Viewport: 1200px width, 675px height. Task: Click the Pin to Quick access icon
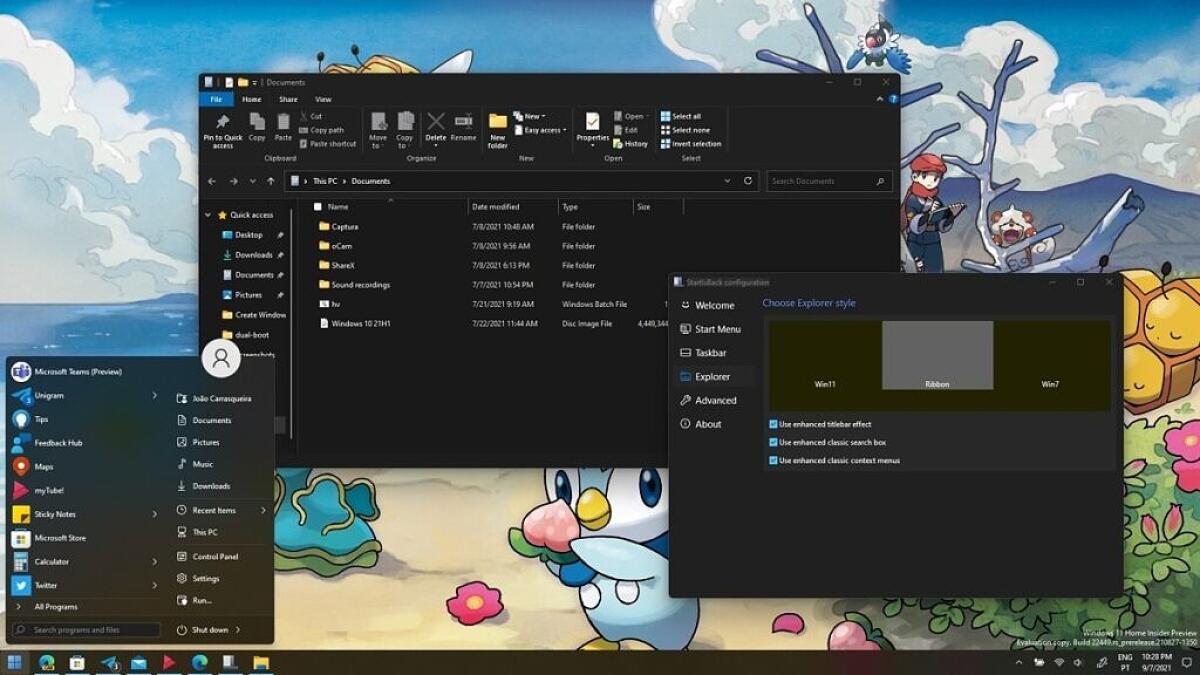(x=221, y=125)
